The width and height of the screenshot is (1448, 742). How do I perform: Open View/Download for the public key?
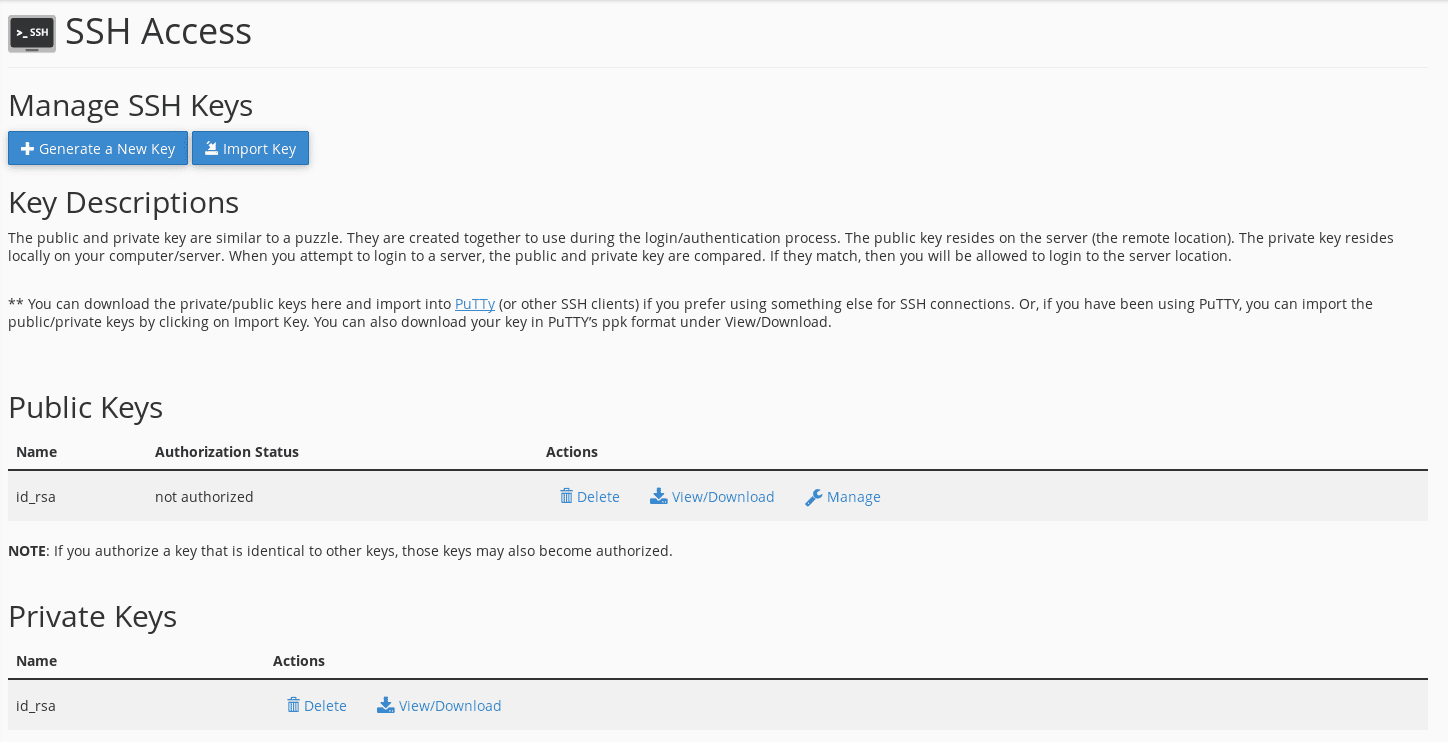[723, 496]
